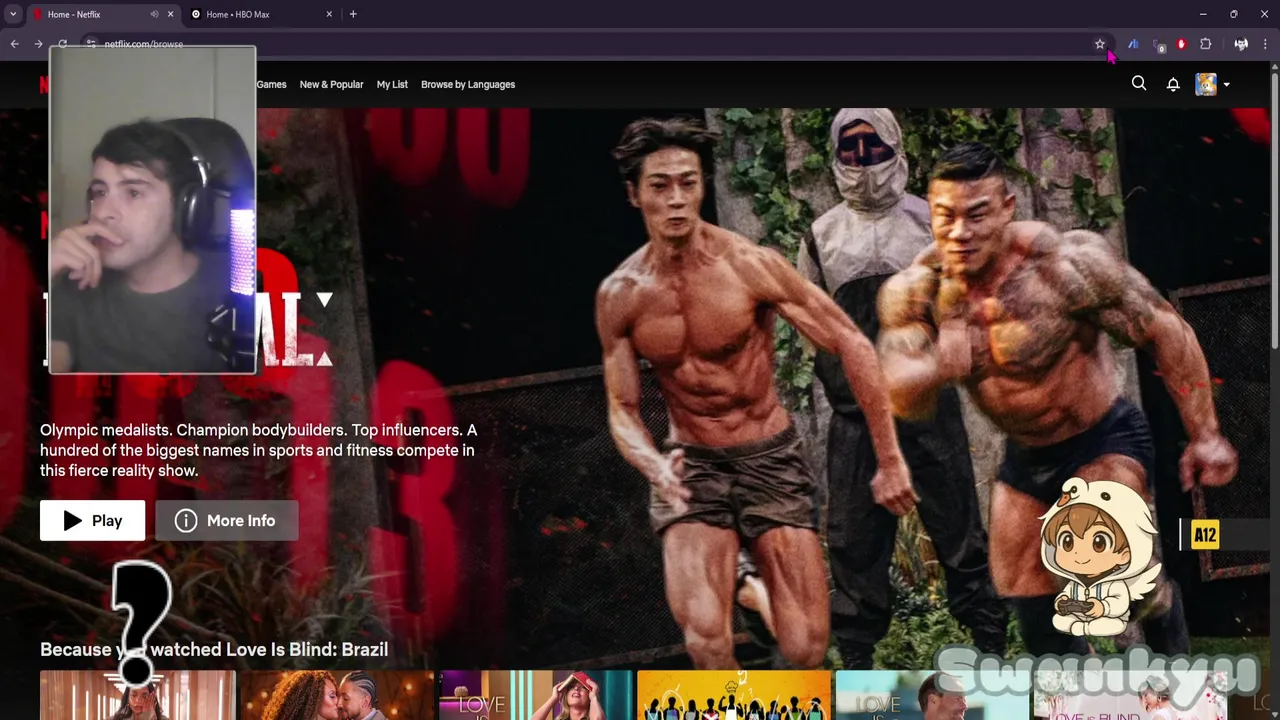
Task: Click the blue slashes extension icon
Action: coord(1133,44)
